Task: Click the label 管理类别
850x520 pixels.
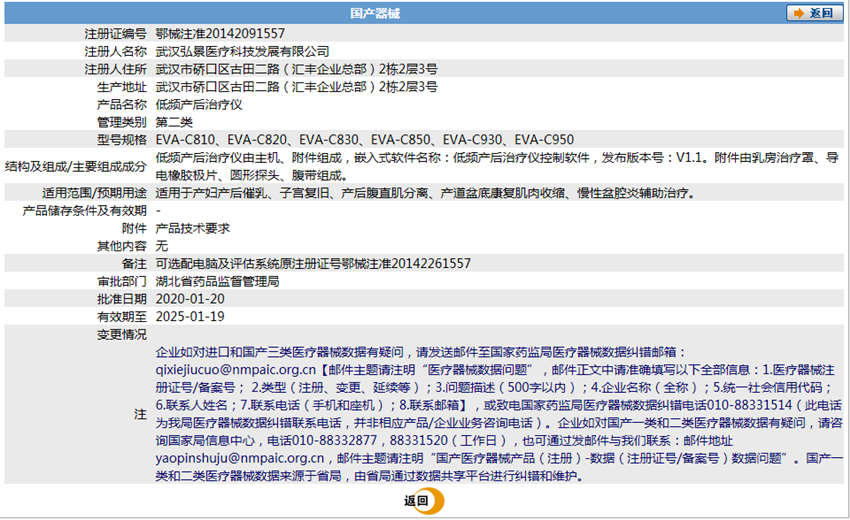Action: (122, 122)
